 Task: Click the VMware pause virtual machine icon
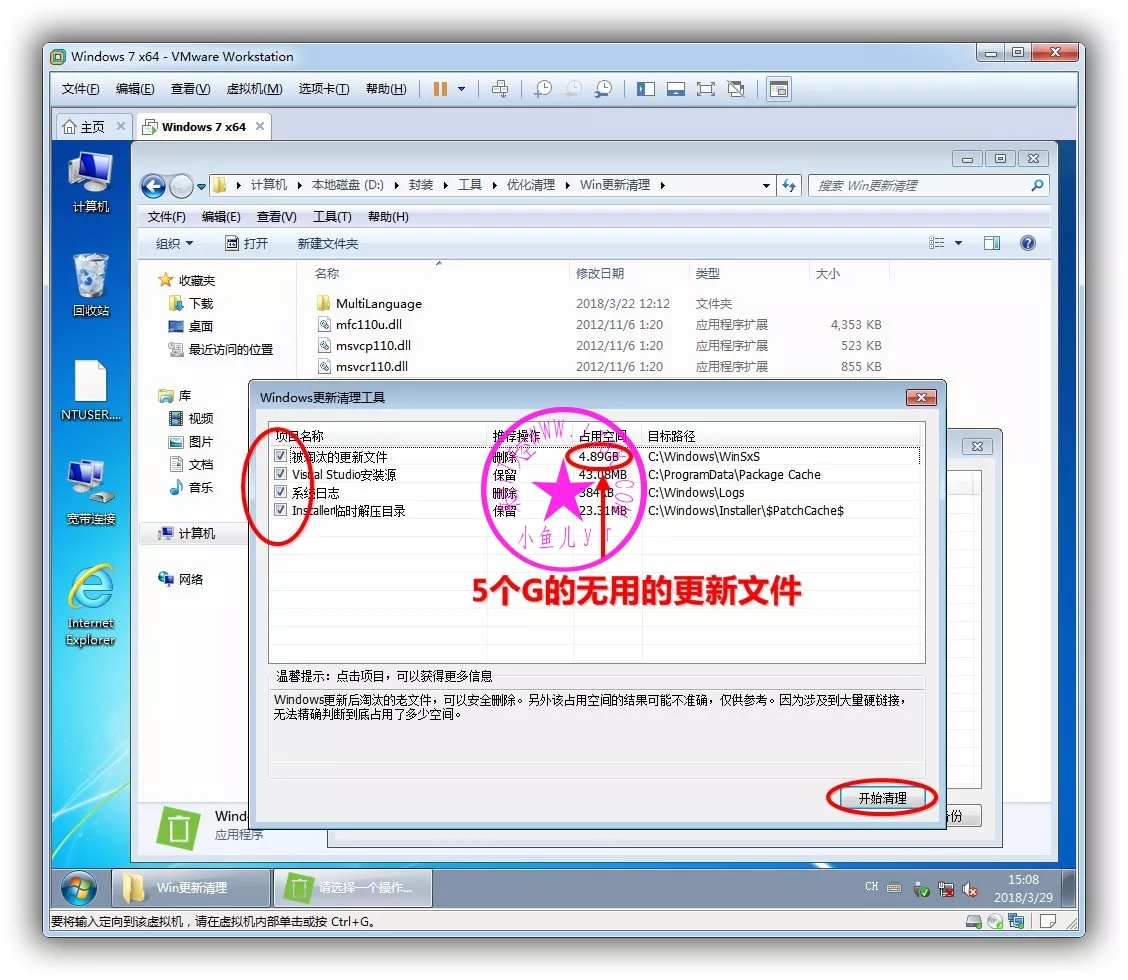440,89
